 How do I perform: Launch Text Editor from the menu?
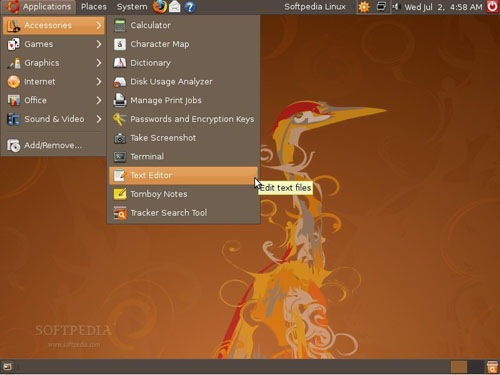[x=183, y=175]
